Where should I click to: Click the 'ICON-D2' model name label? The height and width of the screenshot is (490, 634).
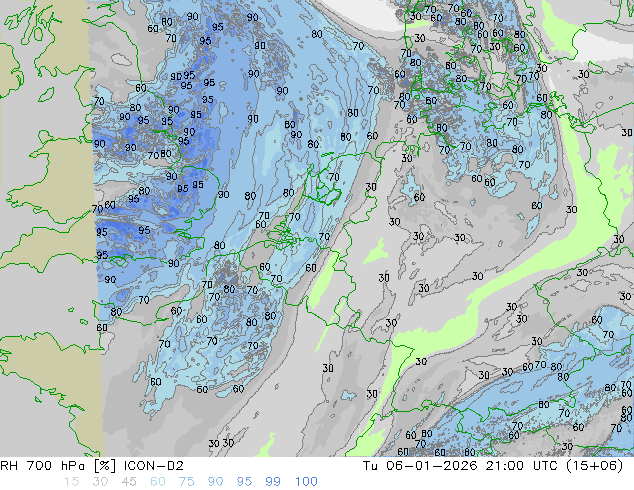[x=154, y=466]
